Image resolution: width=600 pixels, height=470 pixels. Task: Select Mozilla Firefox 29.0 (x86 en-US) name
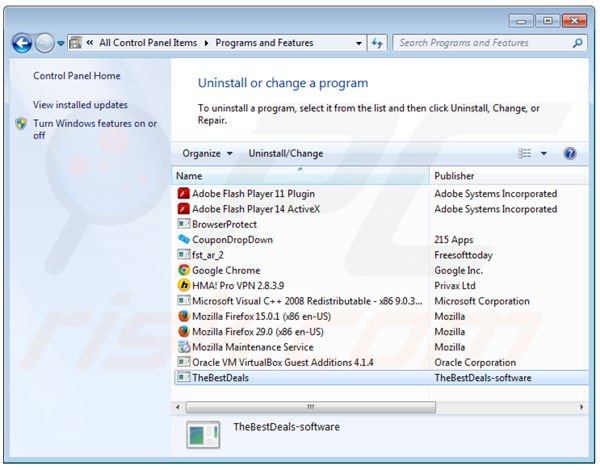pyautogui.click(x=258, y=331)
